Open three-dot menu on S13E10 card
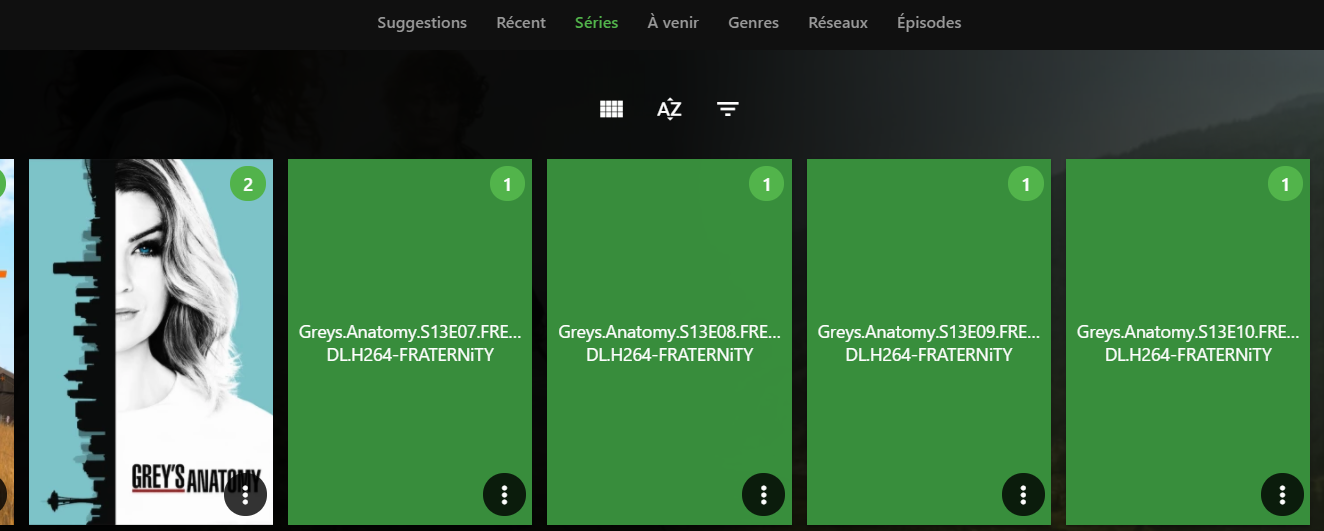 (x=1283, y=494)
